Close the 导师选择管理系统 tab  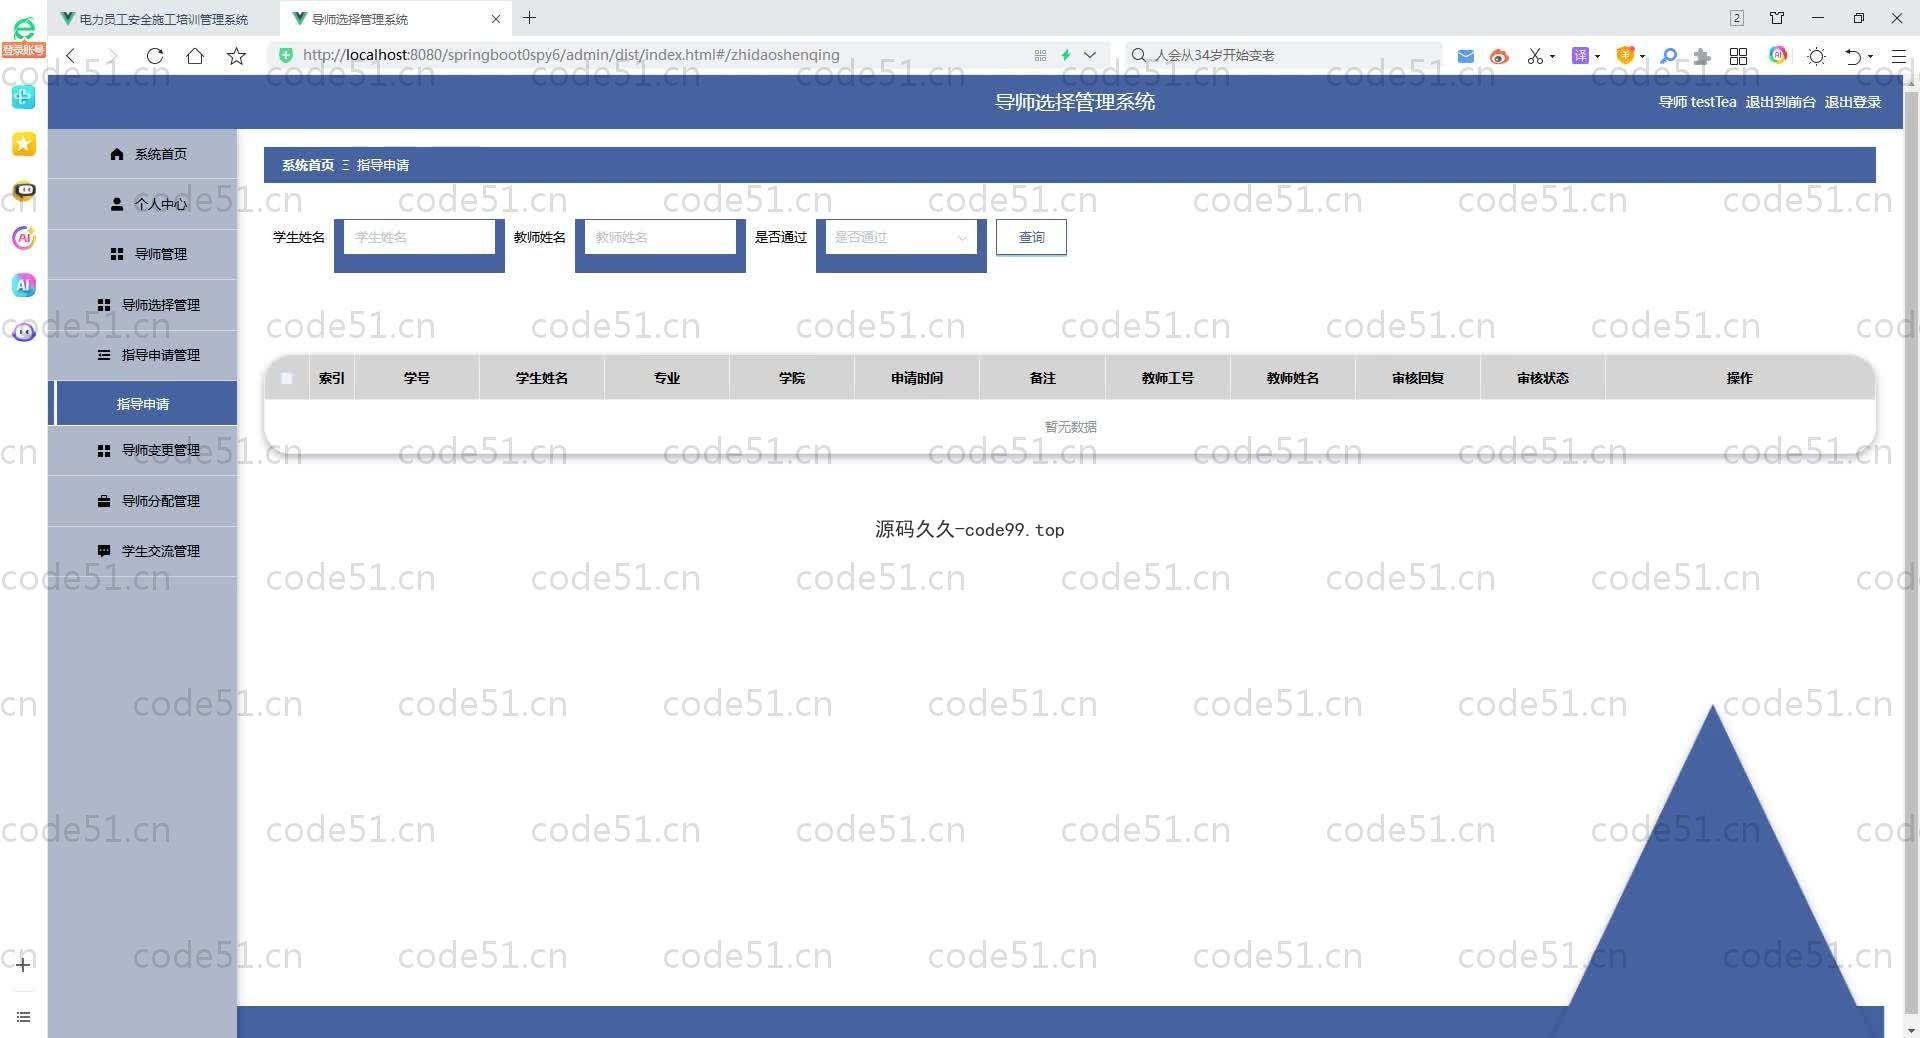(x=495, y=19)
